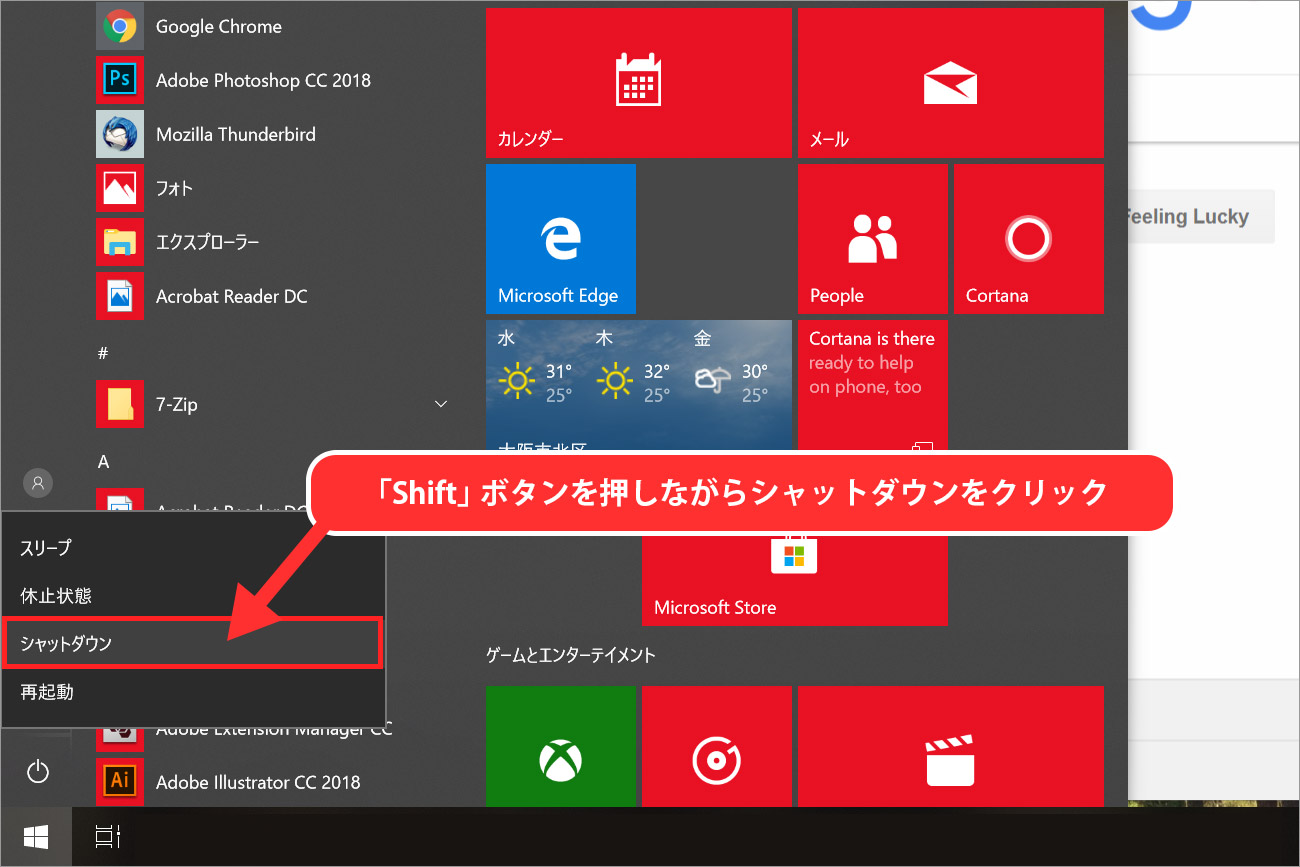Click the Power button icon
This screenshot has width=1300, height=867.
tap(37, 772)
